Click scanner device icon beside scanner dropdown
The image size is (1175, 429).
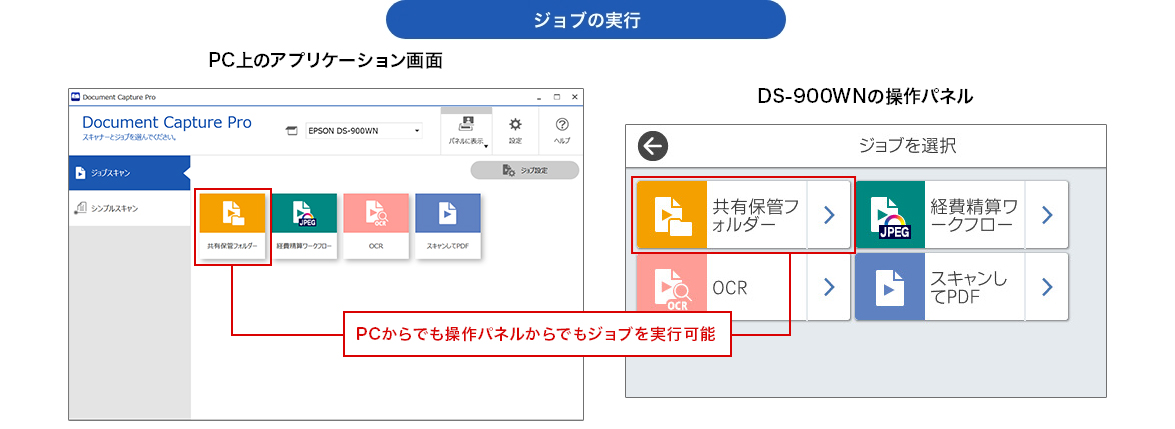292,131
